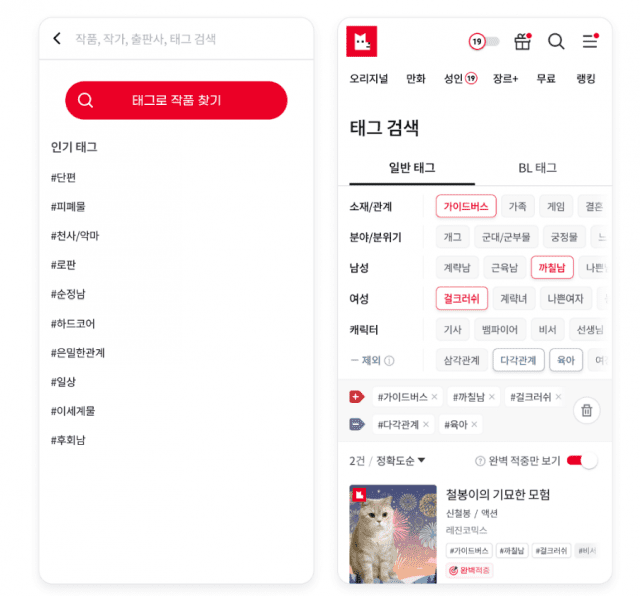Remove the #걸크러쉬 selected tag

click(x=558, y=397)
